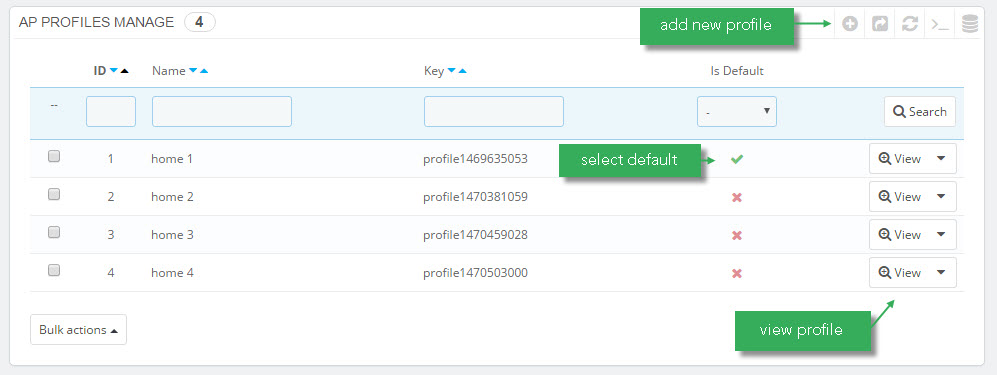Tick the checkbox for home 1 row
The width and height of the screenshot is (997, 375).
[54, 156]
